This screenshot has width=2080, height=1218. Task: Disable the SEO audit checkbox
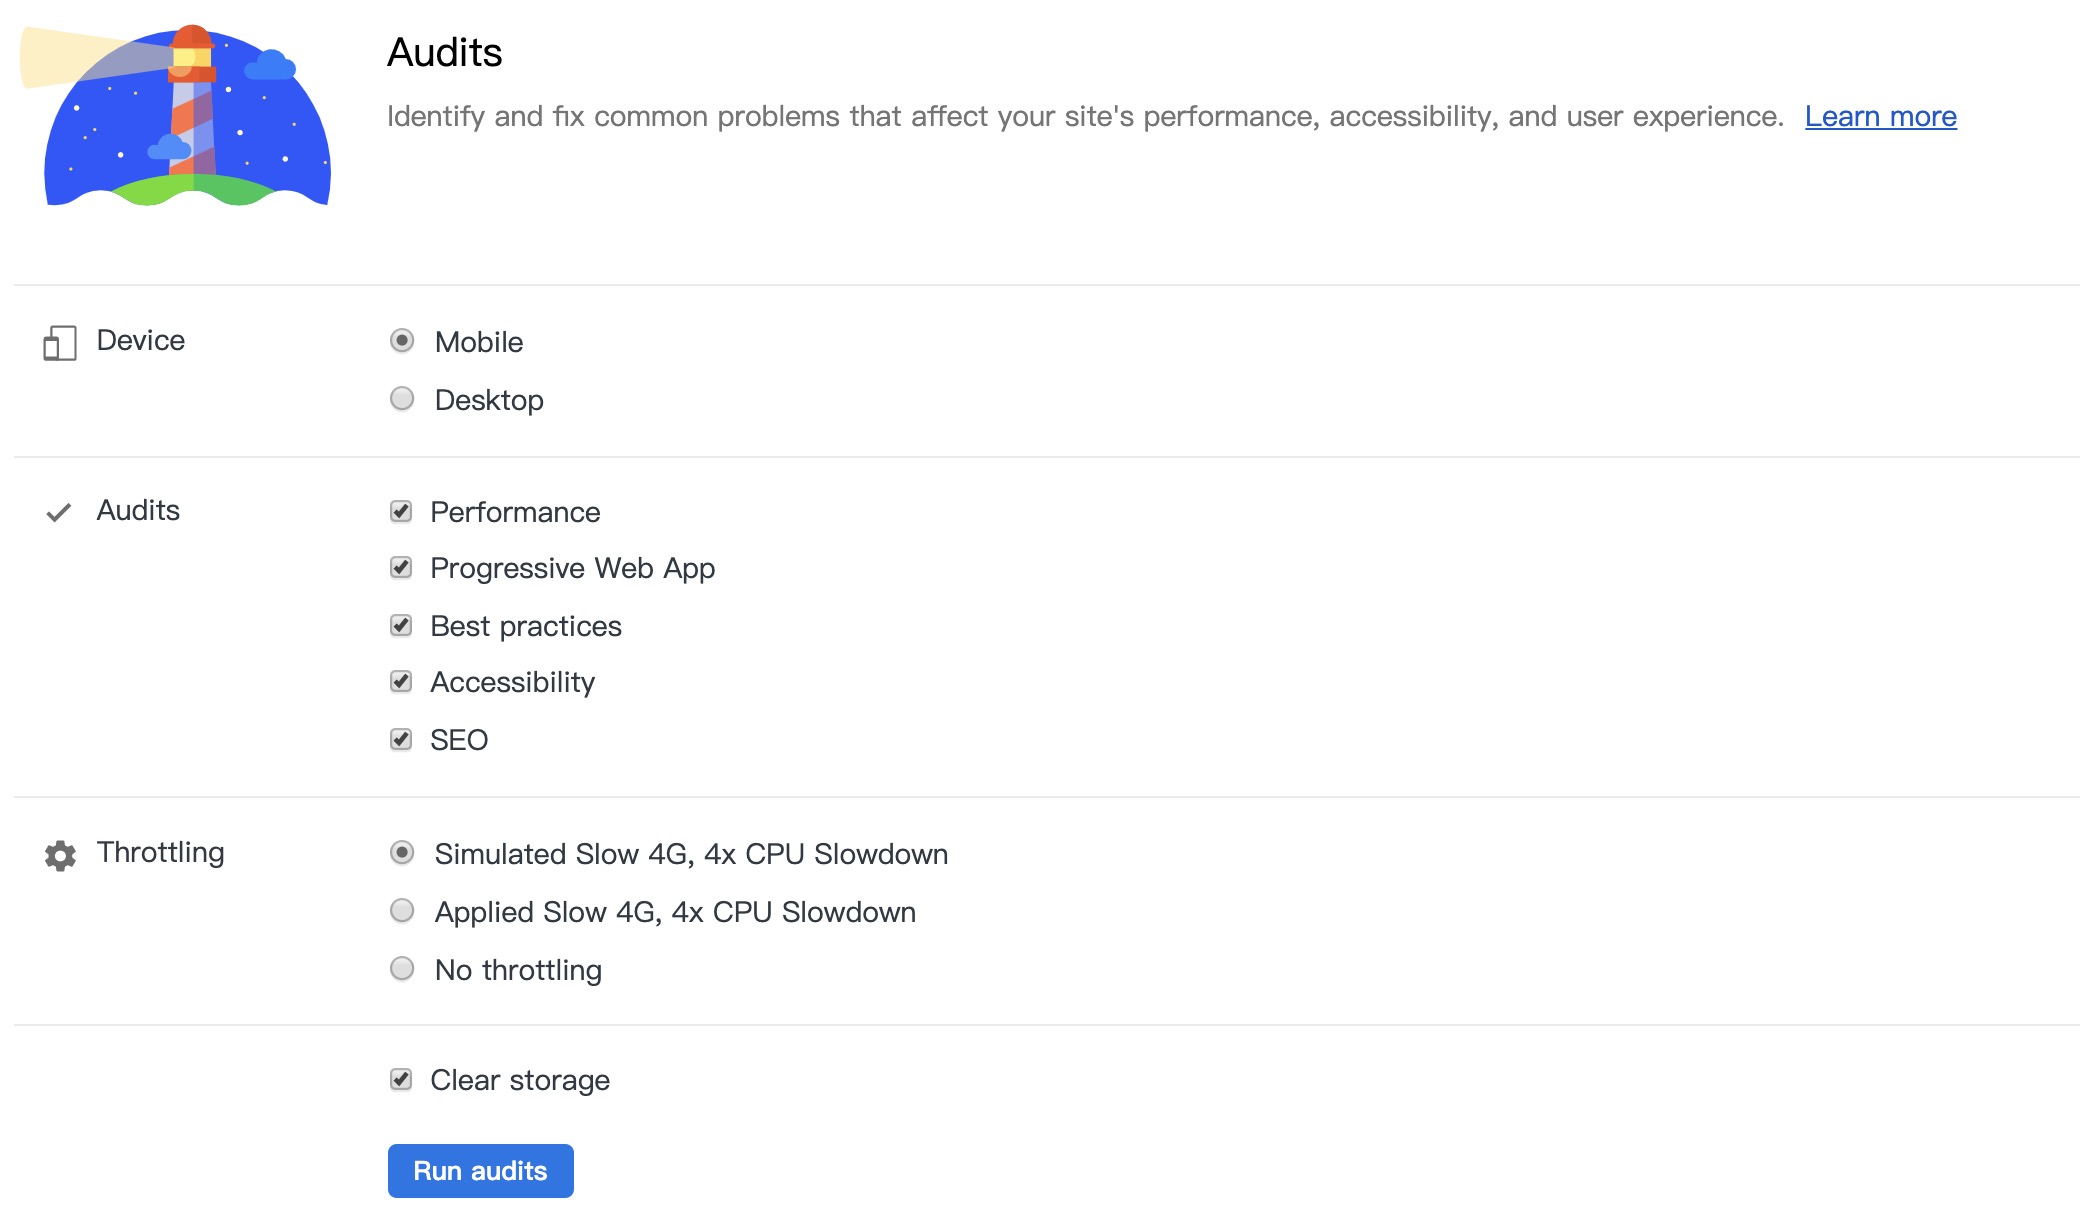pos(403,738)
